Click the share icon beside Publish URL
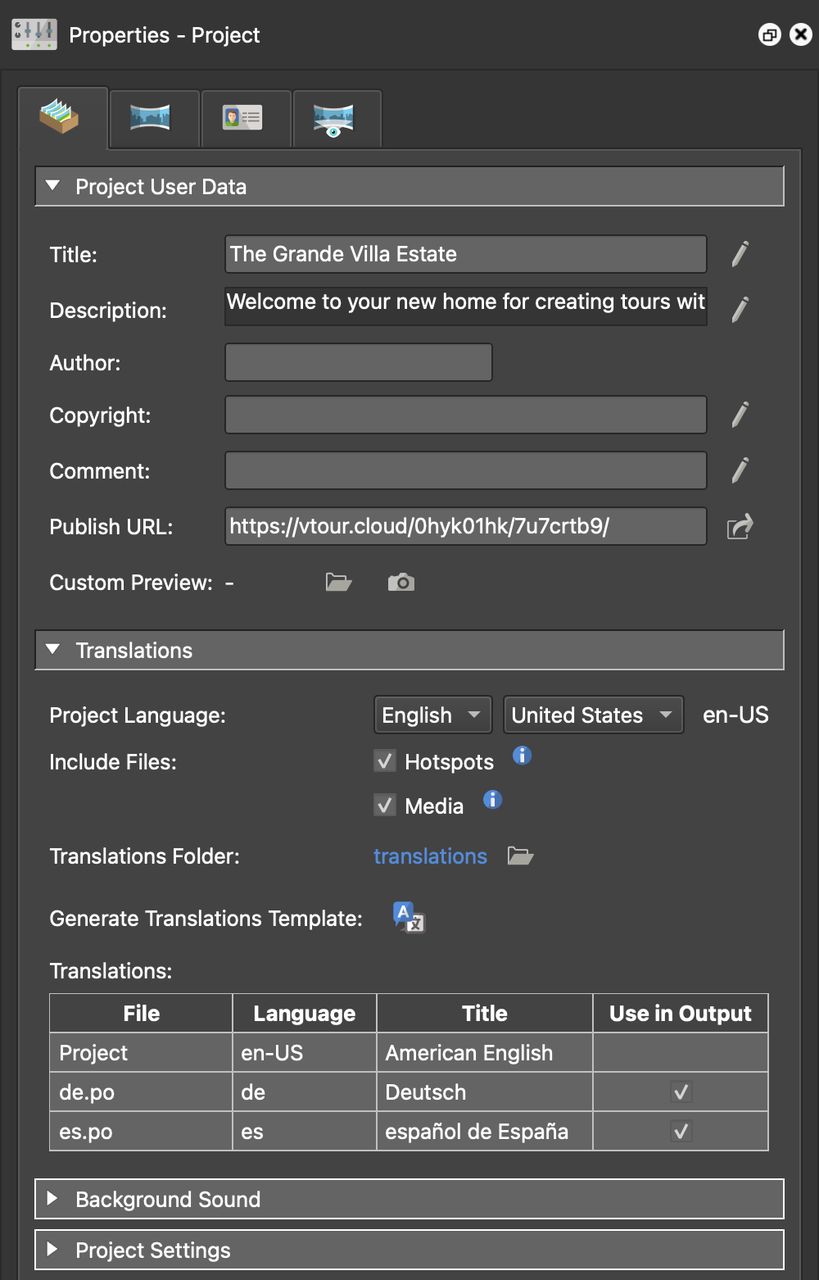Image resolution: width=819 pixels, height=1280 pixels. (739, 526)
